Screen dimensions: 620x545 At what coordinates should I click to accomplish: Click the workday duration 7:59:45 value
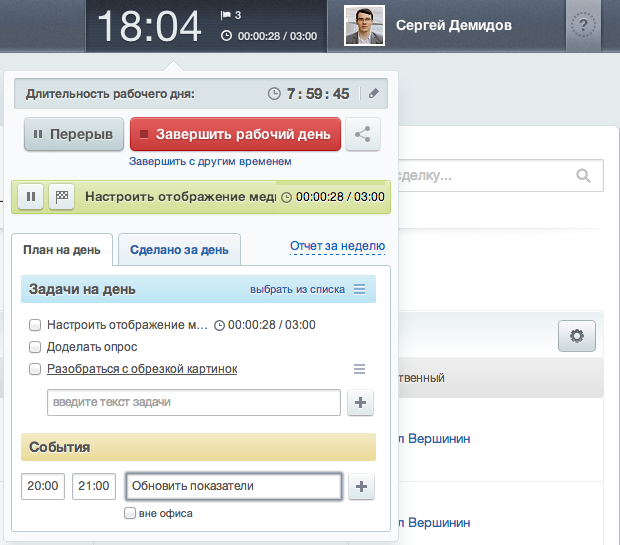tap(318, 94)
